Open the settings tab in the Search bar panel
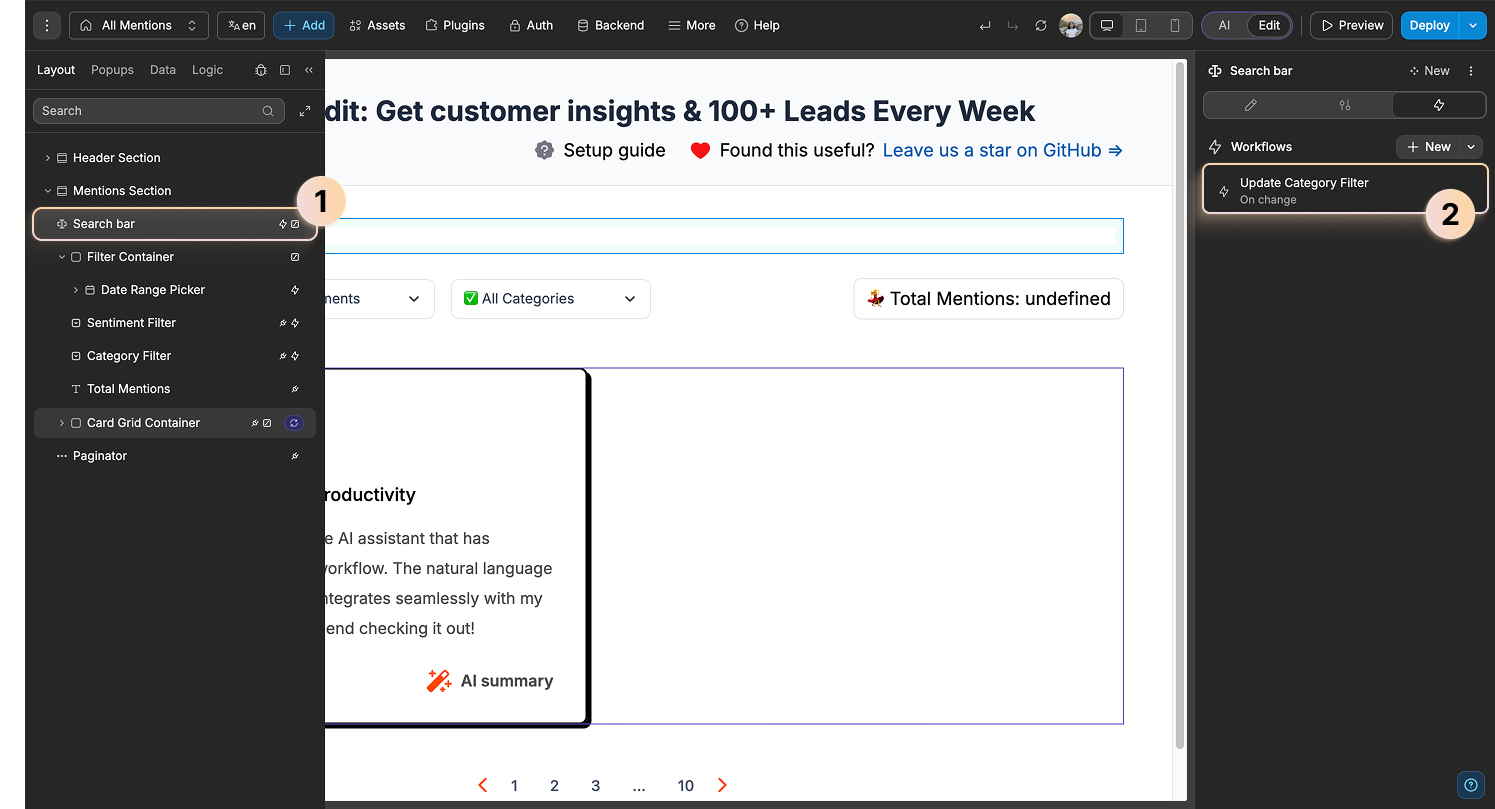 [1344, 104]
